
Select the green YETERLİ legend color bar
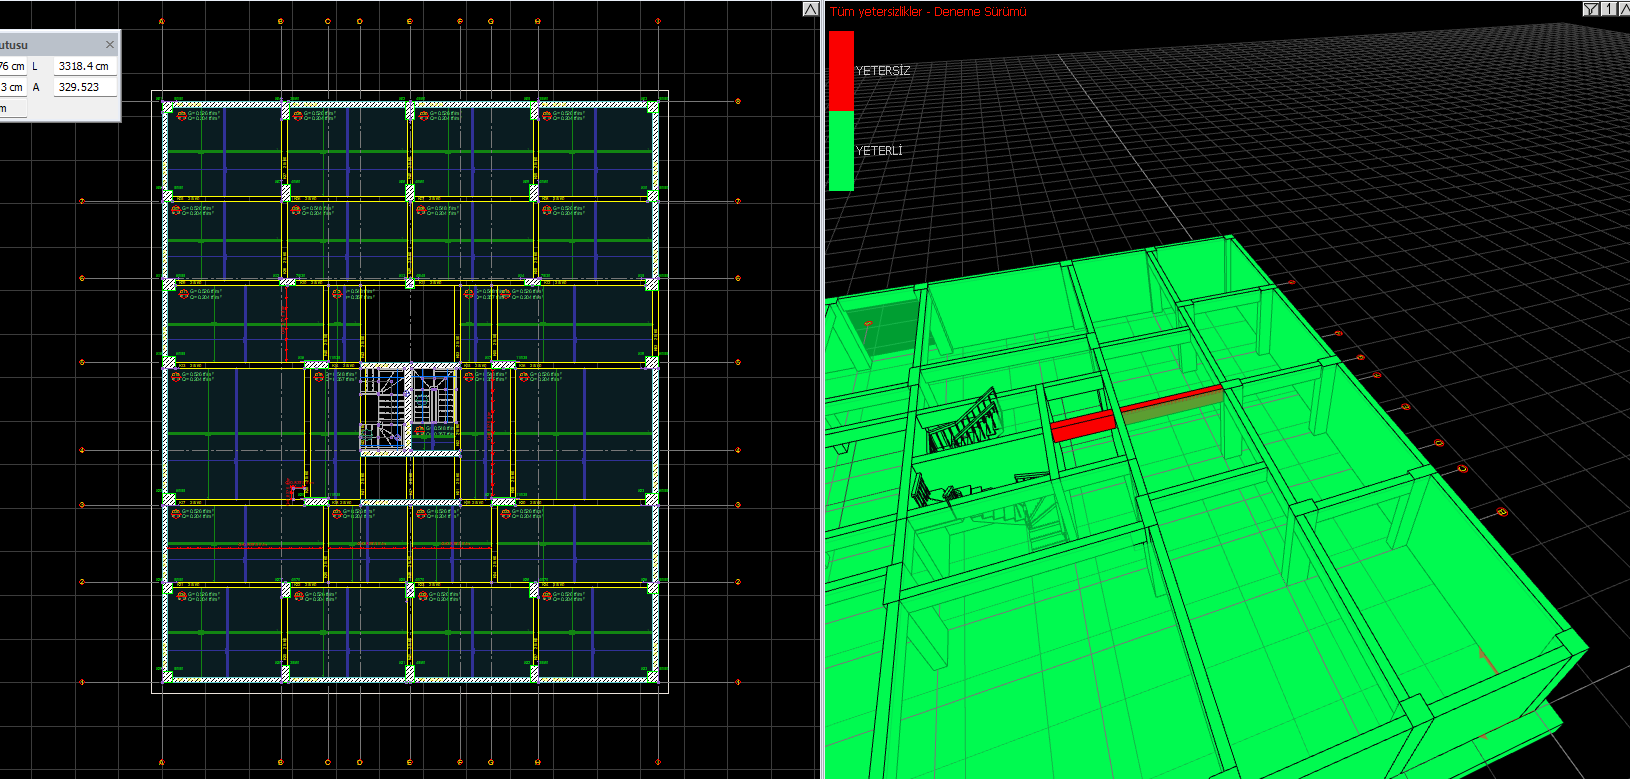(x=841, y=150)
